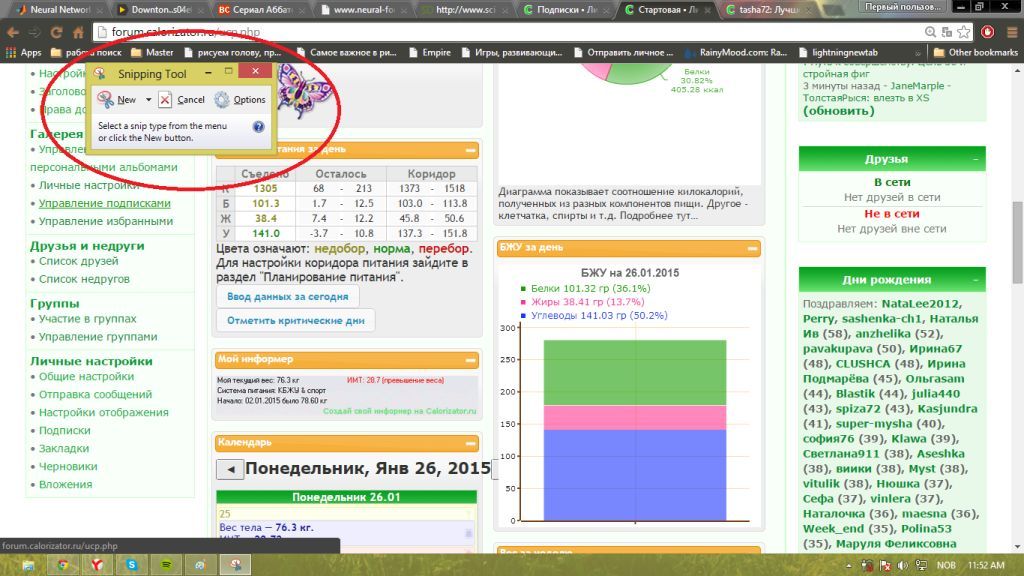
Task: Open Yandex browser from the taskbar
Action: [97, 565]
